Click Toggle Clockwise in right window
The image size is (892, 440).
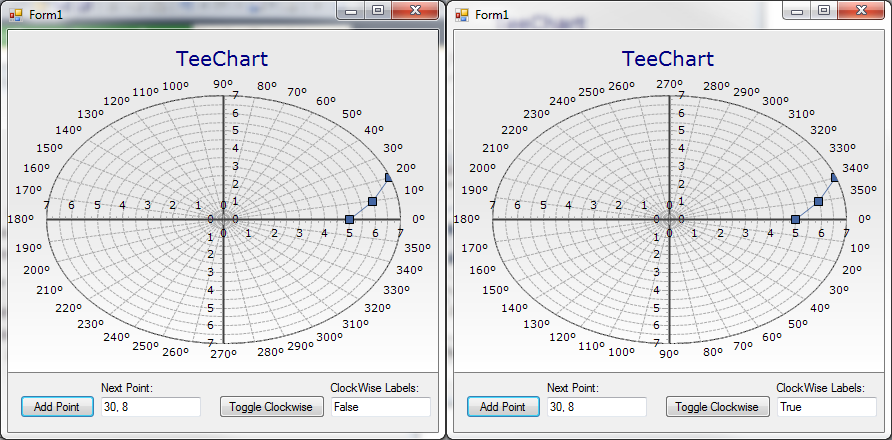717,407
